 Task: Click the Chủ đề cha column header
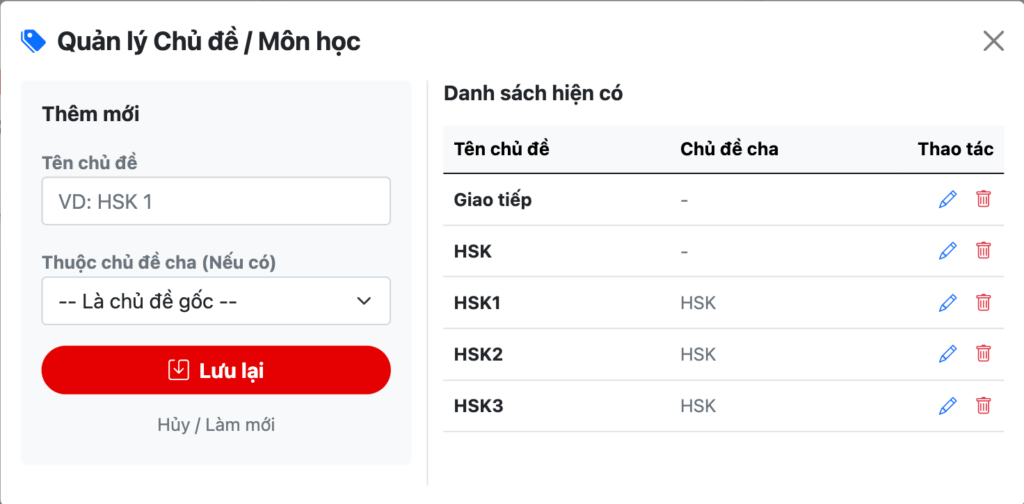click(x=729, y=149)
